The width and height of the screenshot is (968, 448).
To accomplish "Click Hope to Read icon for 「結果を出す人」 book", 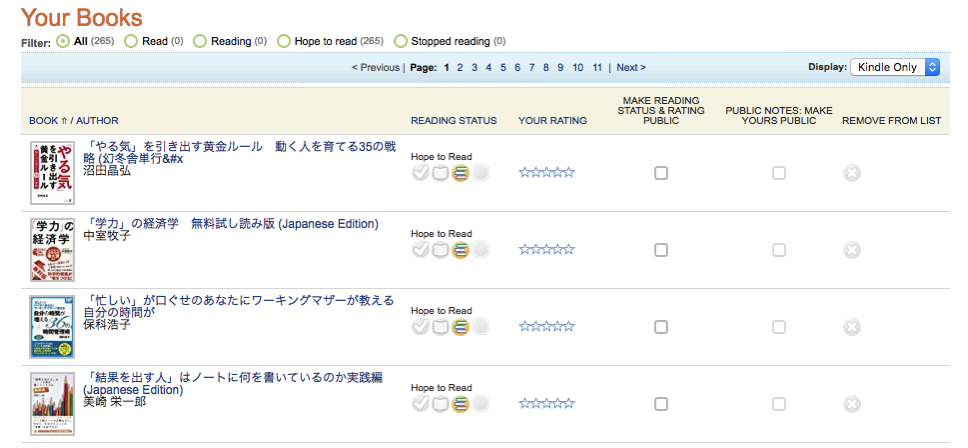I will click(x=461, y=404).
